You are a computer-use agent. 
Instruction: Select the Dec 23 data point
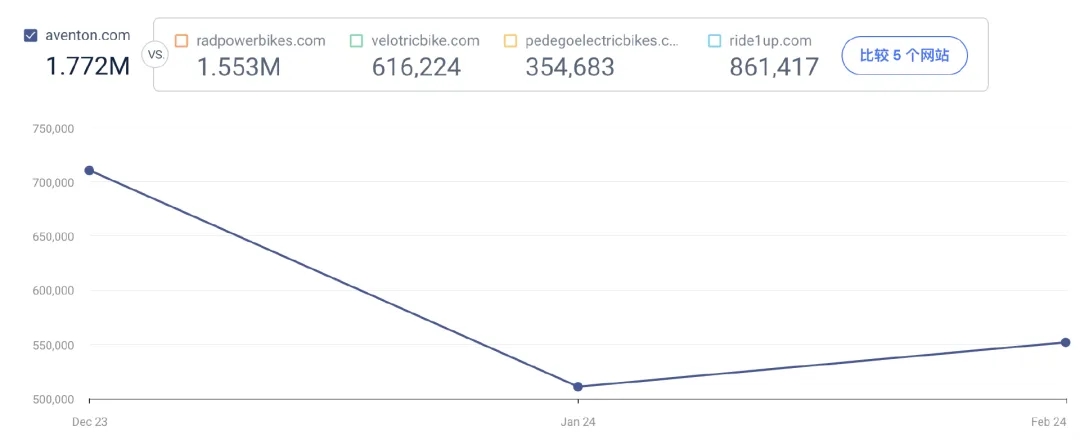point(89,170)
